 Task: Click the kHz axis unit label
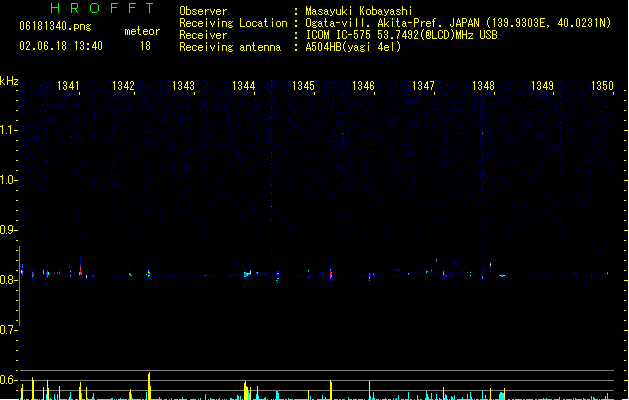9,81
